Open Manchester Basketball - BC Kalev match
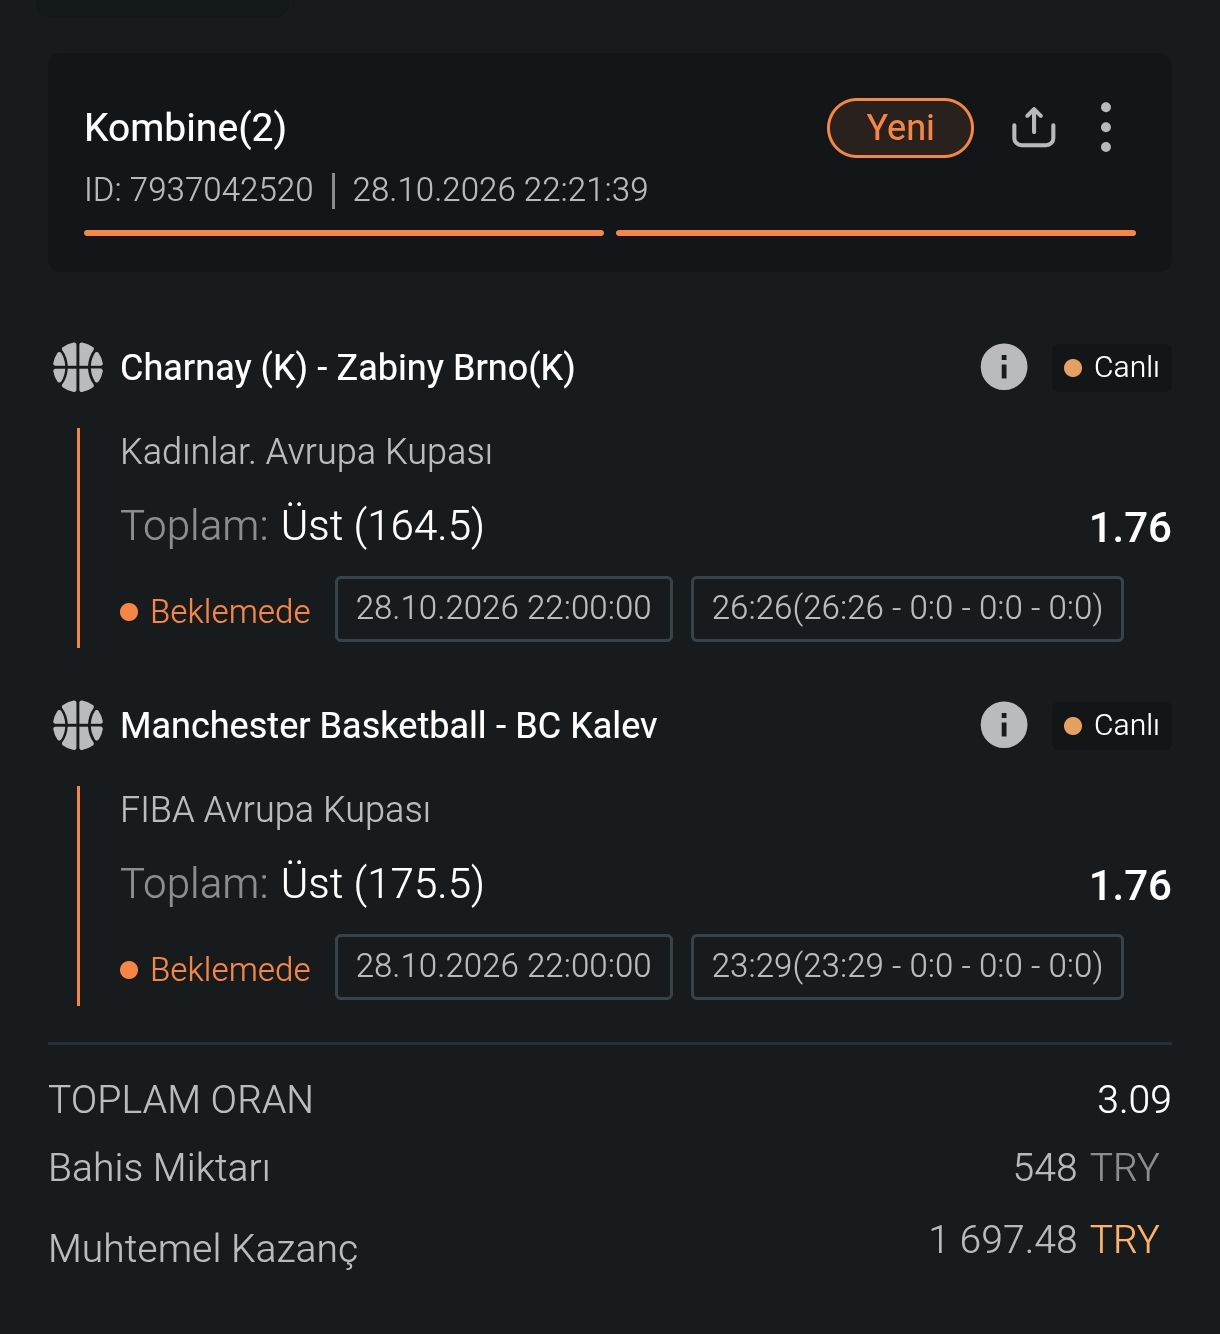Screen dimensions: 1220x1334 [x=388, y=725]
